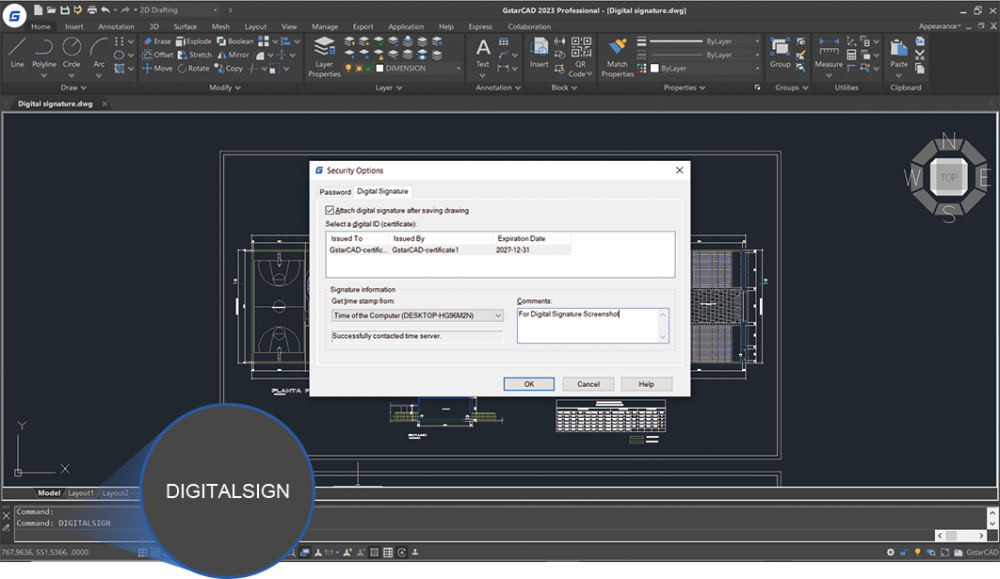This screenshot has height=579, width=1000.
Task: Toggle Attach digital signature after saving checkbox
Action: click(330, 210)
